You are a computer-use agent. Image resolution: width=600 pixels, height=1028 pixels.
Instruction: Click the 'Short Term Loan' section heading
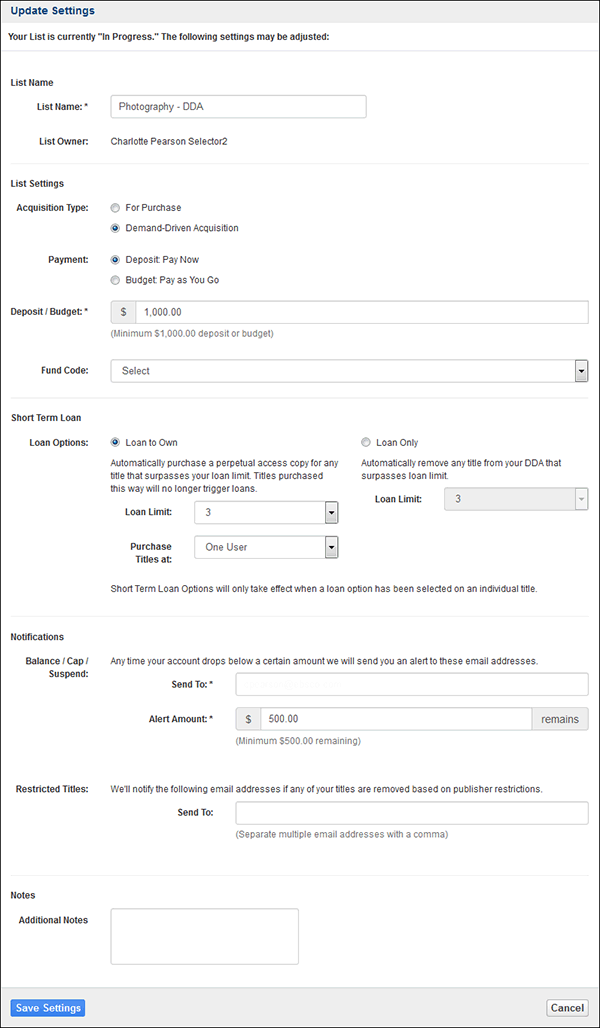click(46, 418)
